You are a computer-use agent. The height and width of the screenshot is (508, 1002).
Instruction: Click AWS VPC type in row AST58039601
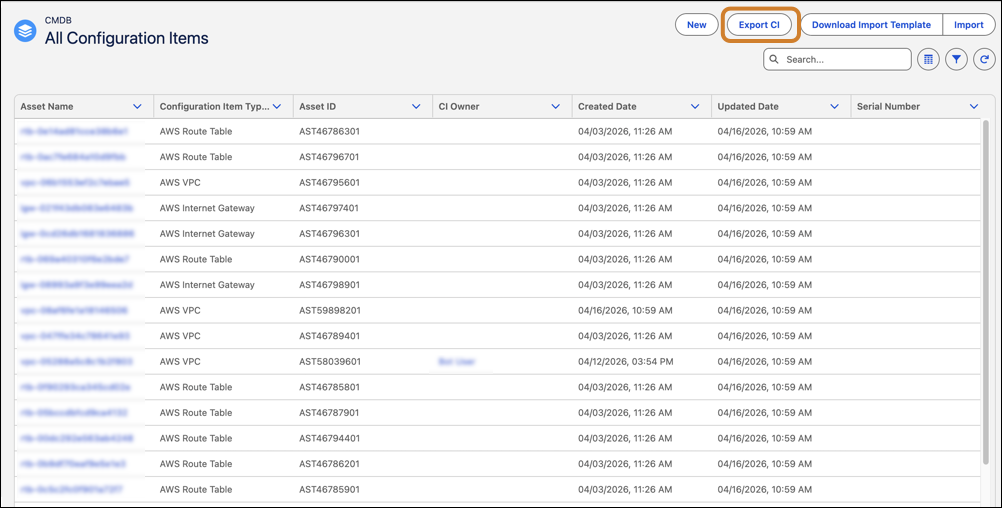point(180,362)
